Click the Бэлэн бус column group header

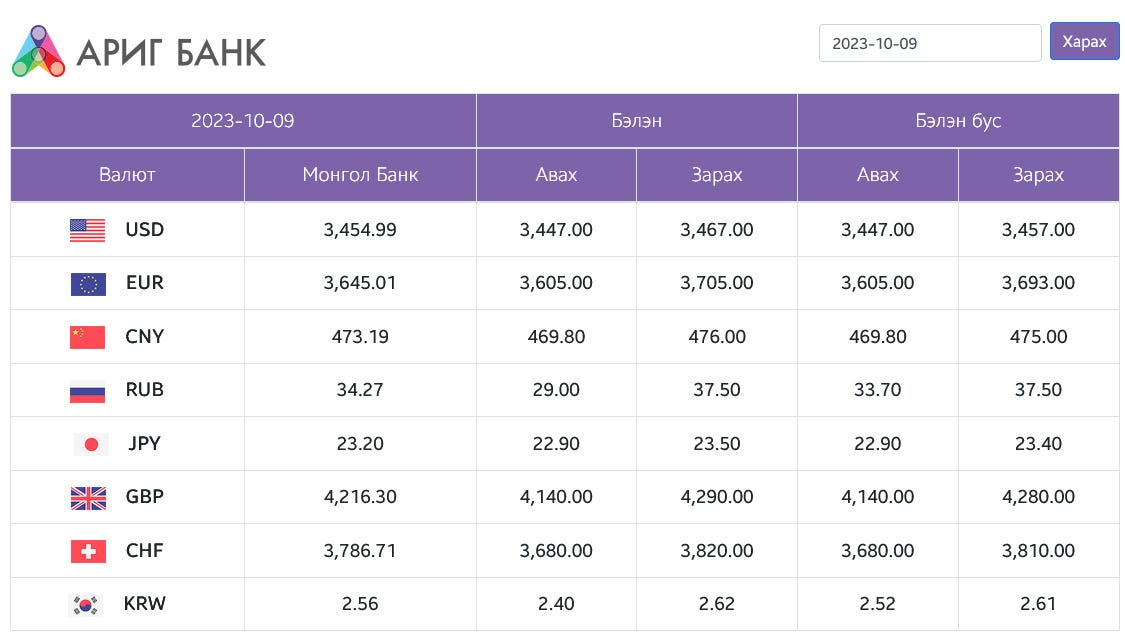[x=957, y=121]
